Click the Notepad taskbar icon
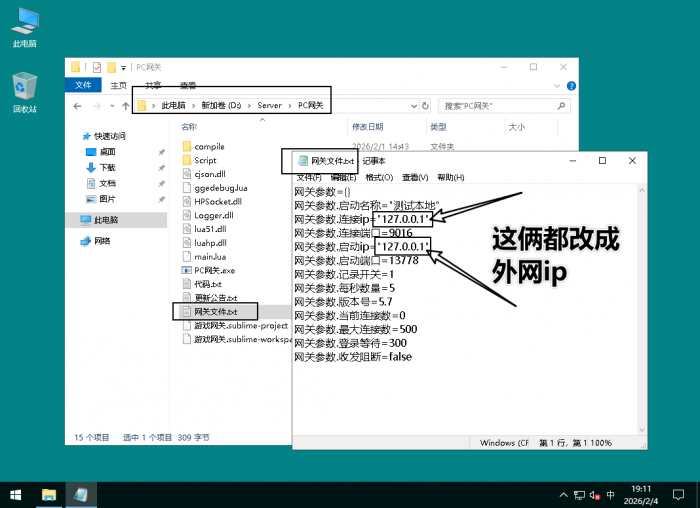 point(81,495)
